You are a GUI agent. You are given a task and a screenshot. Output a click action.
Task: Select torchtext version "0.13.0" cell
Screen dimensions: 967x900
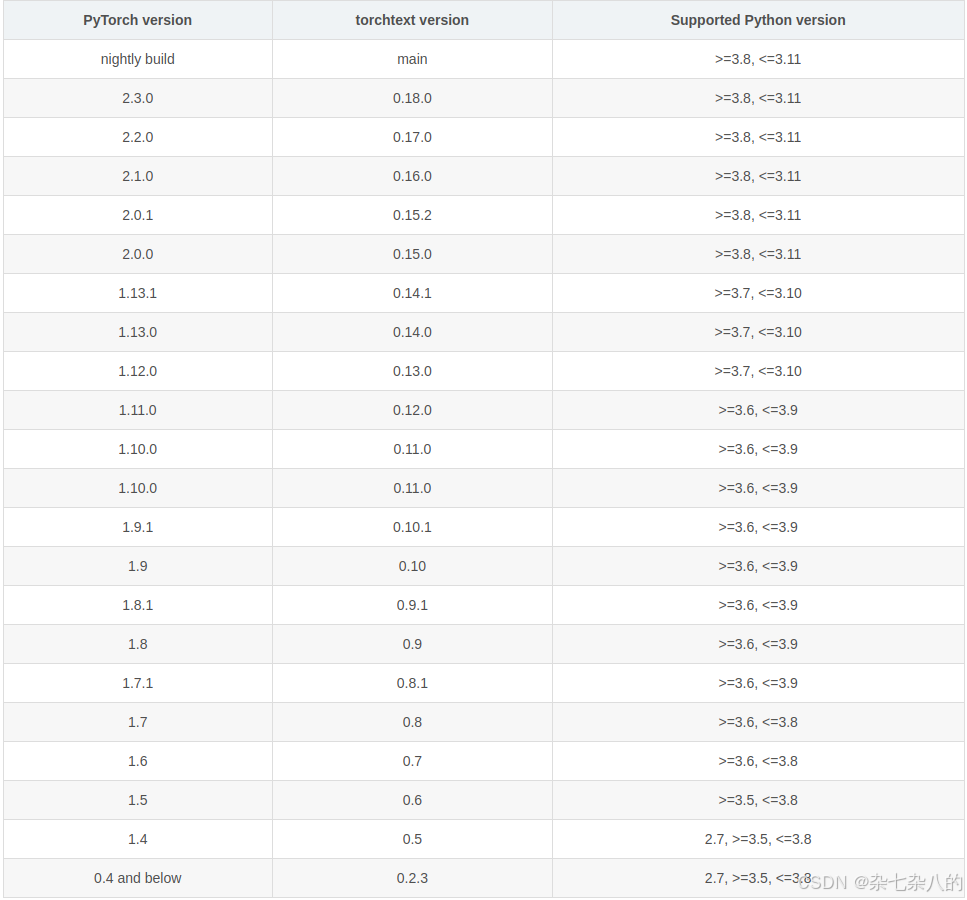click(x=412, y=371)
